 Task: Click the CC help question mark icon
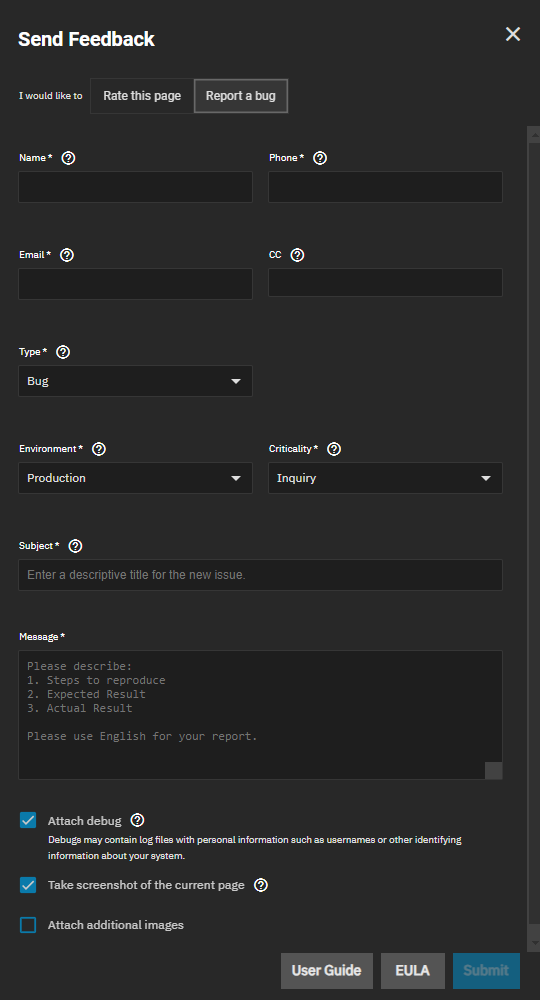297,255
